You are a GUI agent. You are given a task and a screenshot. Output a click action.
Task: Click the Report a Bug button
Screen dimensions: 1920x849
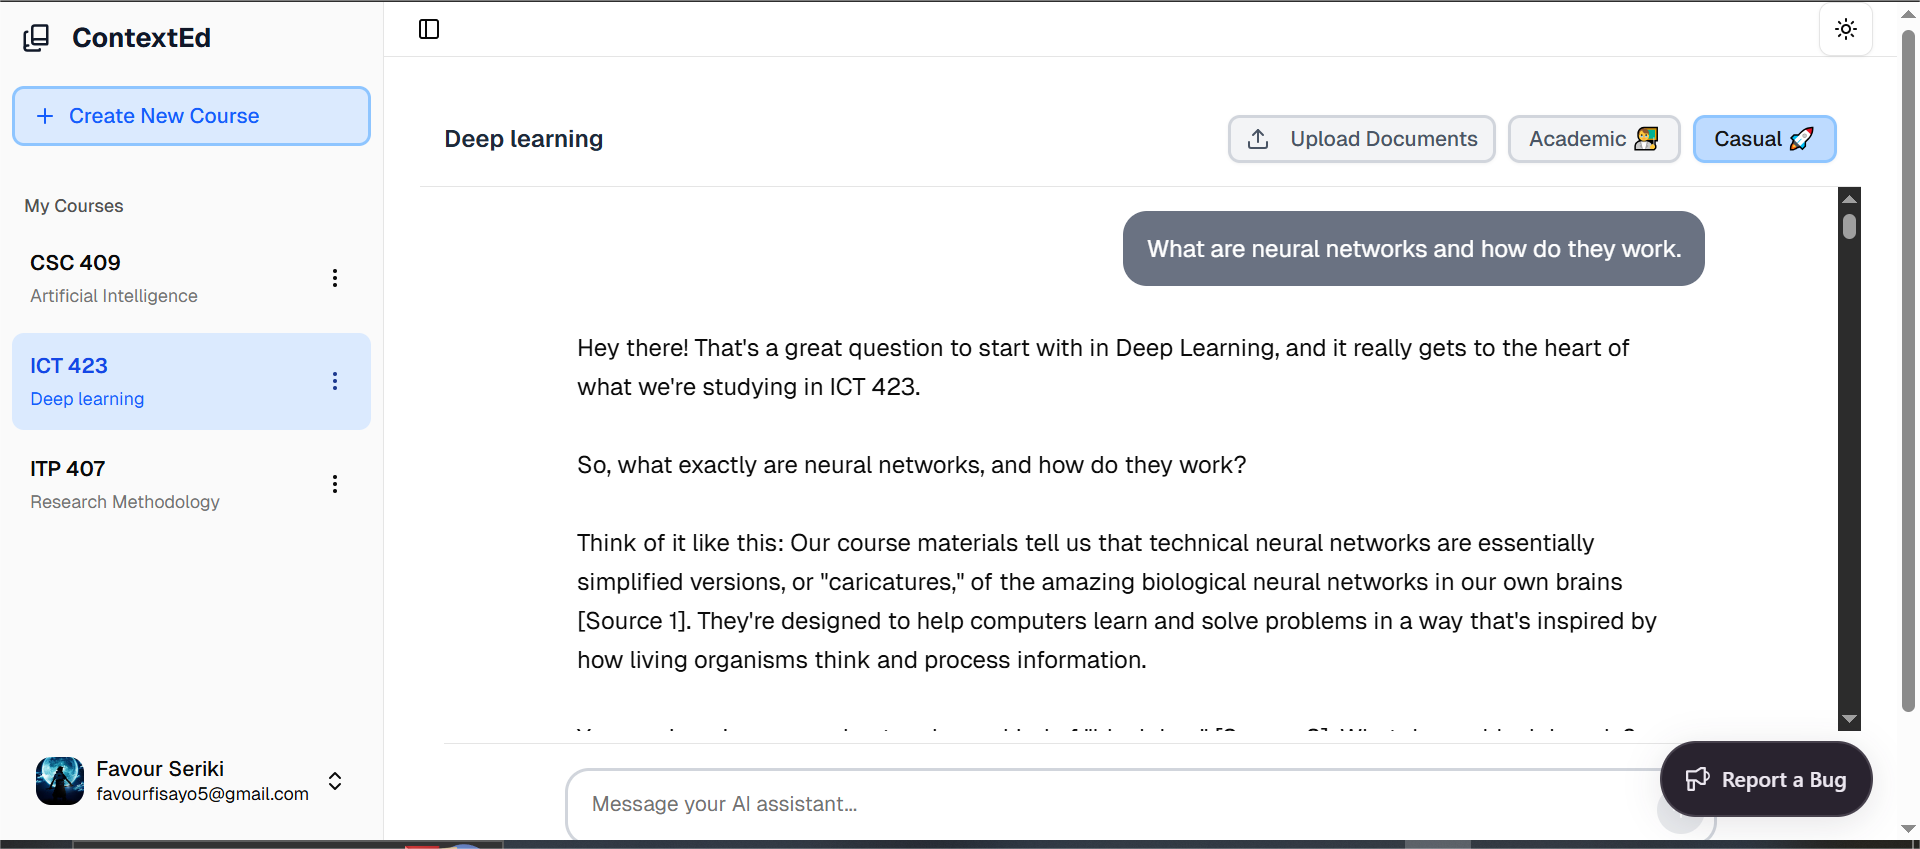coord(1766,779)
